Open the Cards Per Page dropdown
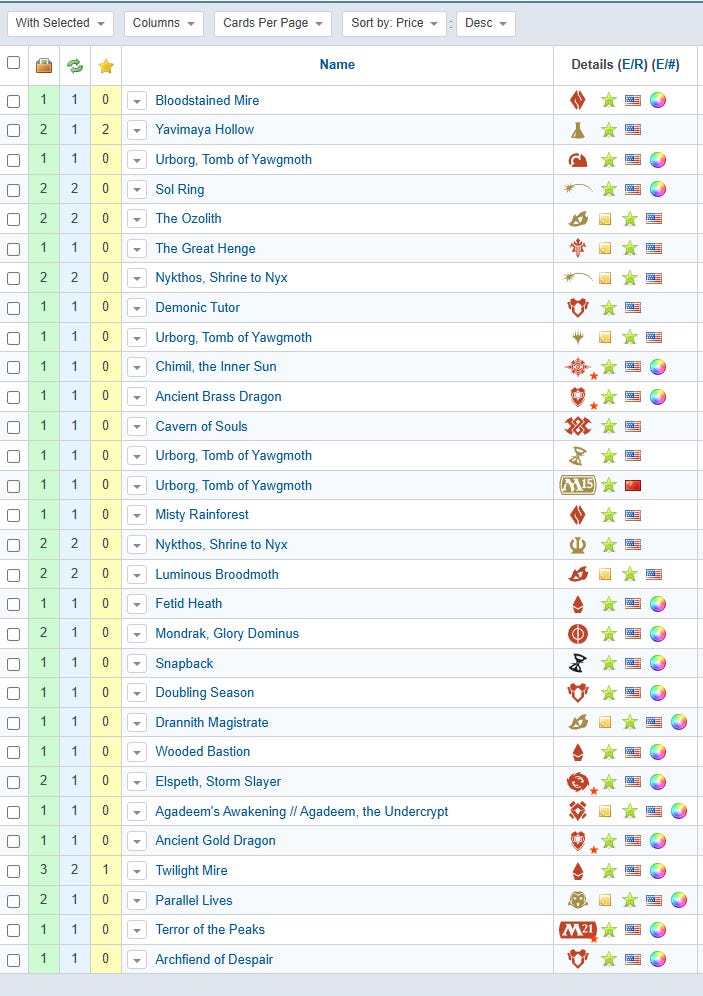Screen dimensions: 703x996 tap(273, 24)
